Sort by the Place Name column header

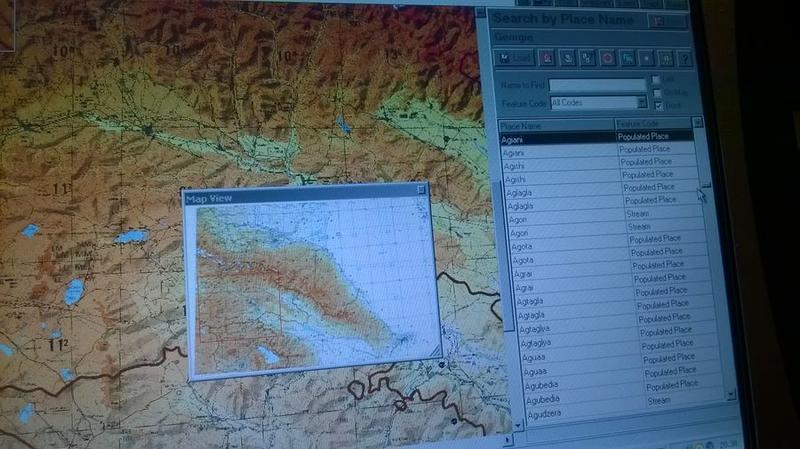pos(557,125)
